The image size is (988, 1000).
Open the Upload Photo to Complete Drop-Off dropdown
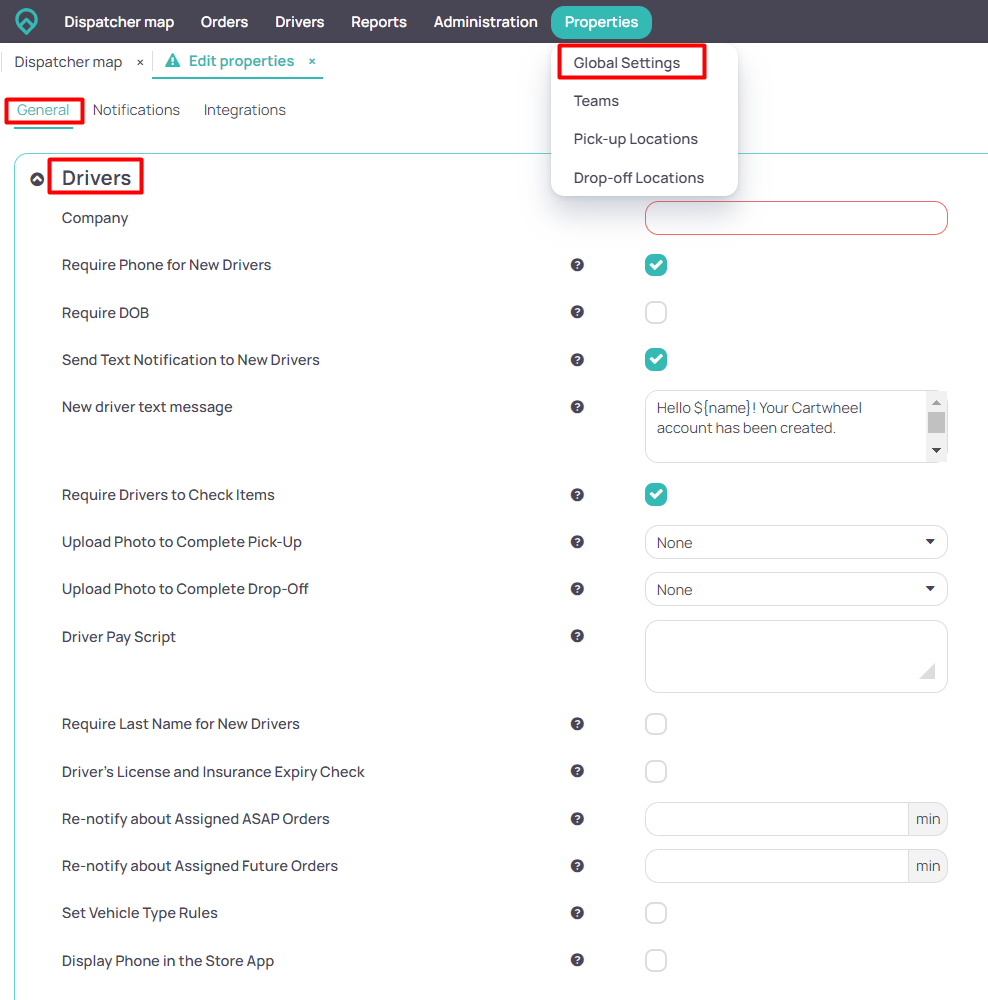coord(796,589)
